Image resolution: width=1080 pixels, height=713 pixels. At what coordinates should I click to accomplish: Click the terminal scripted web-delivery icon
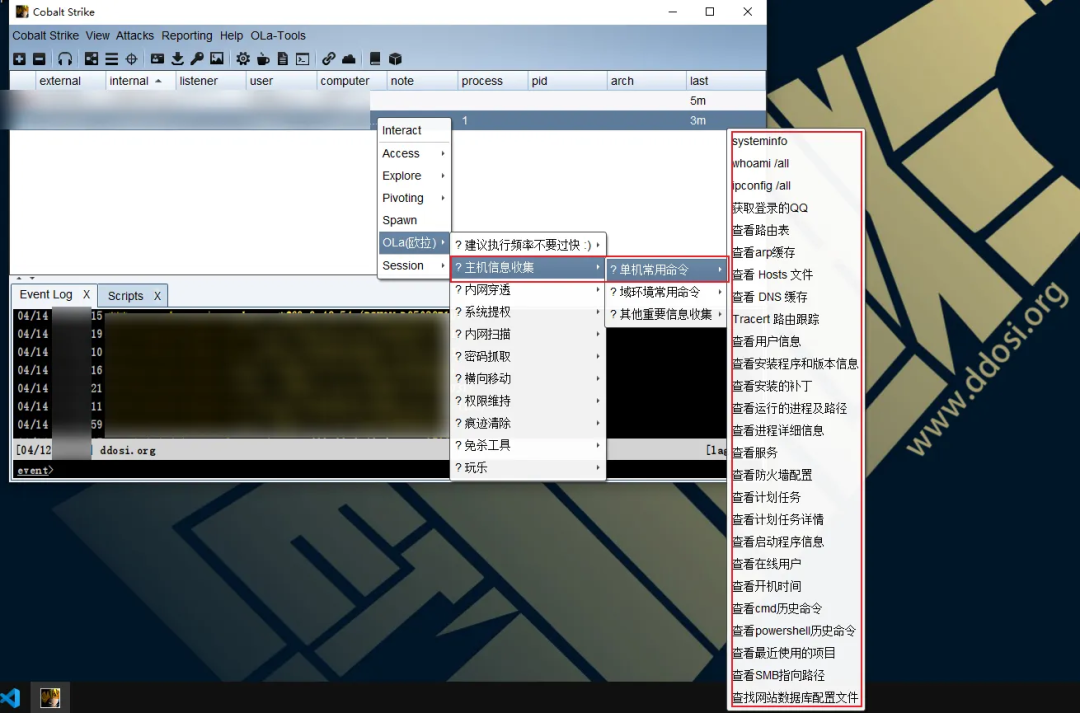point(302,59)
